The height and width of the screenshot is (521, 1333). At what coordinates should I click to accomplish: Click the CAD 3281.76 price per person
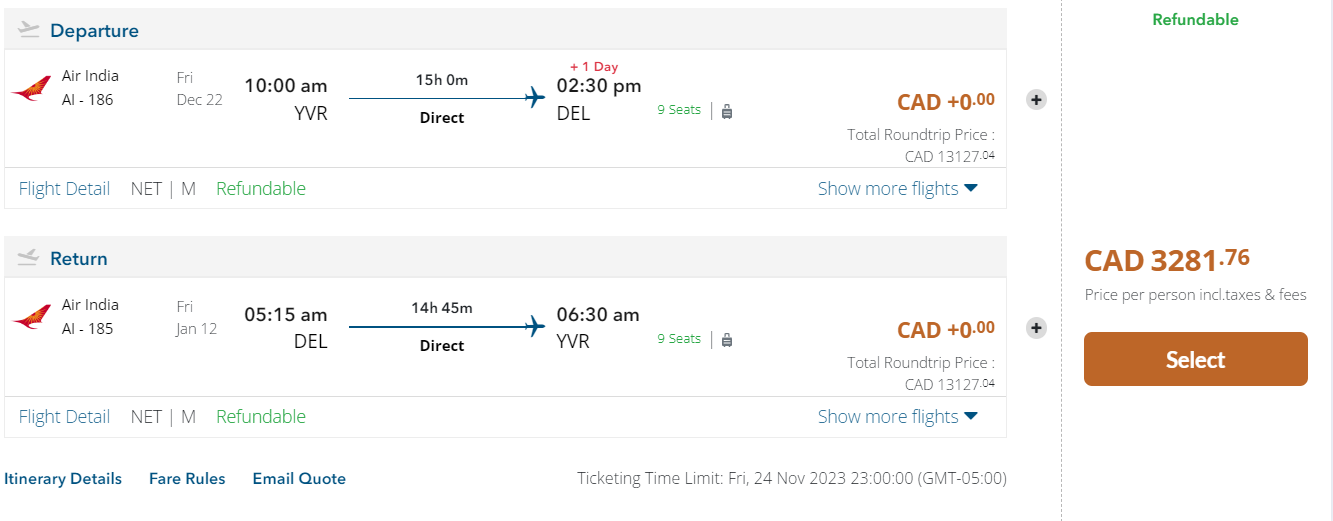pos(1167,261)
